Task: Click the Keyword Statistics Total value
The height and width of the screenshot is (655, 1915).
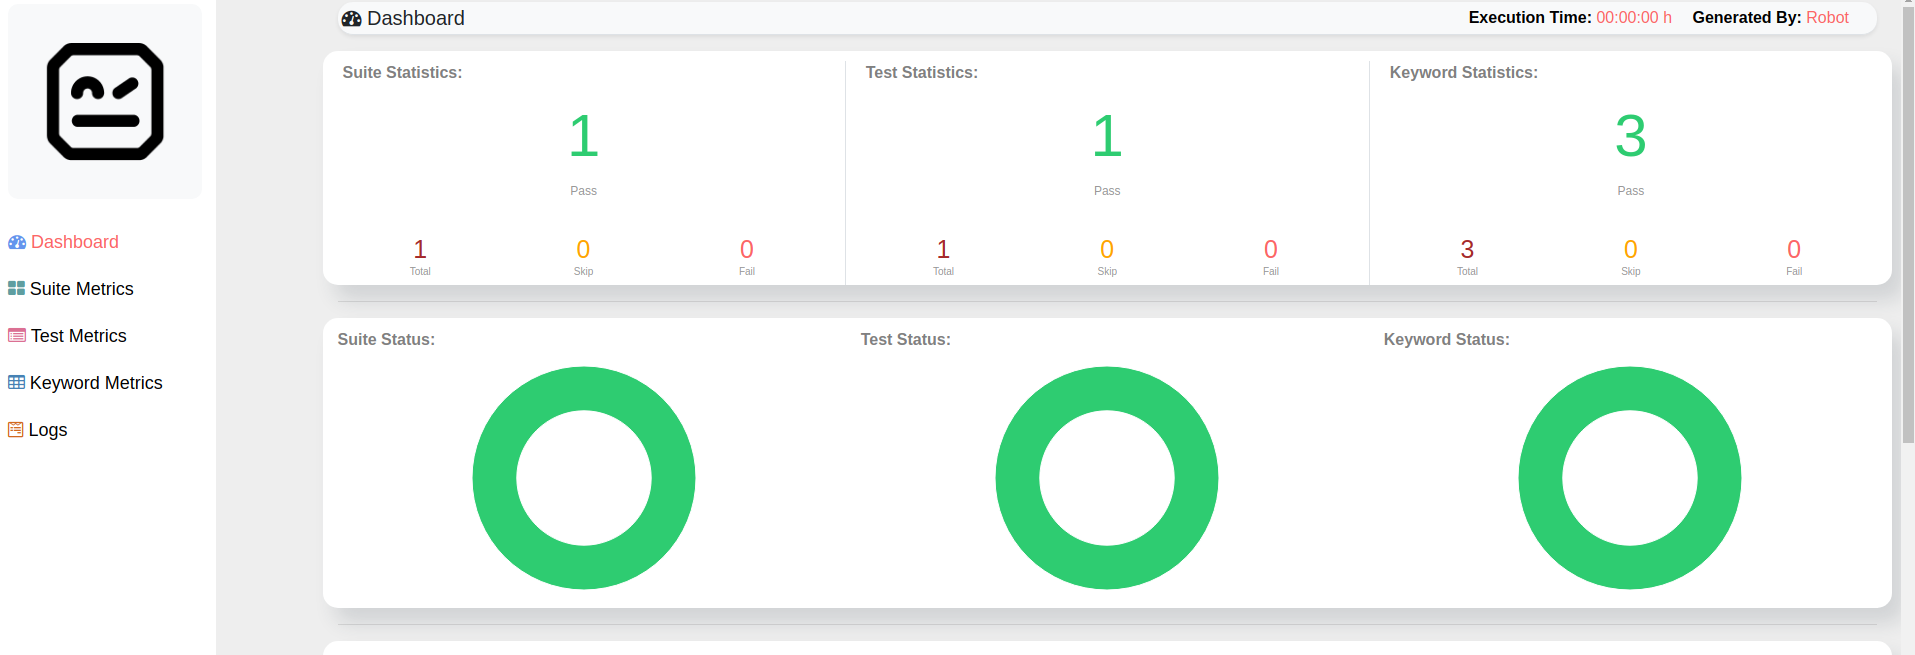Action: pos(1467,249)
